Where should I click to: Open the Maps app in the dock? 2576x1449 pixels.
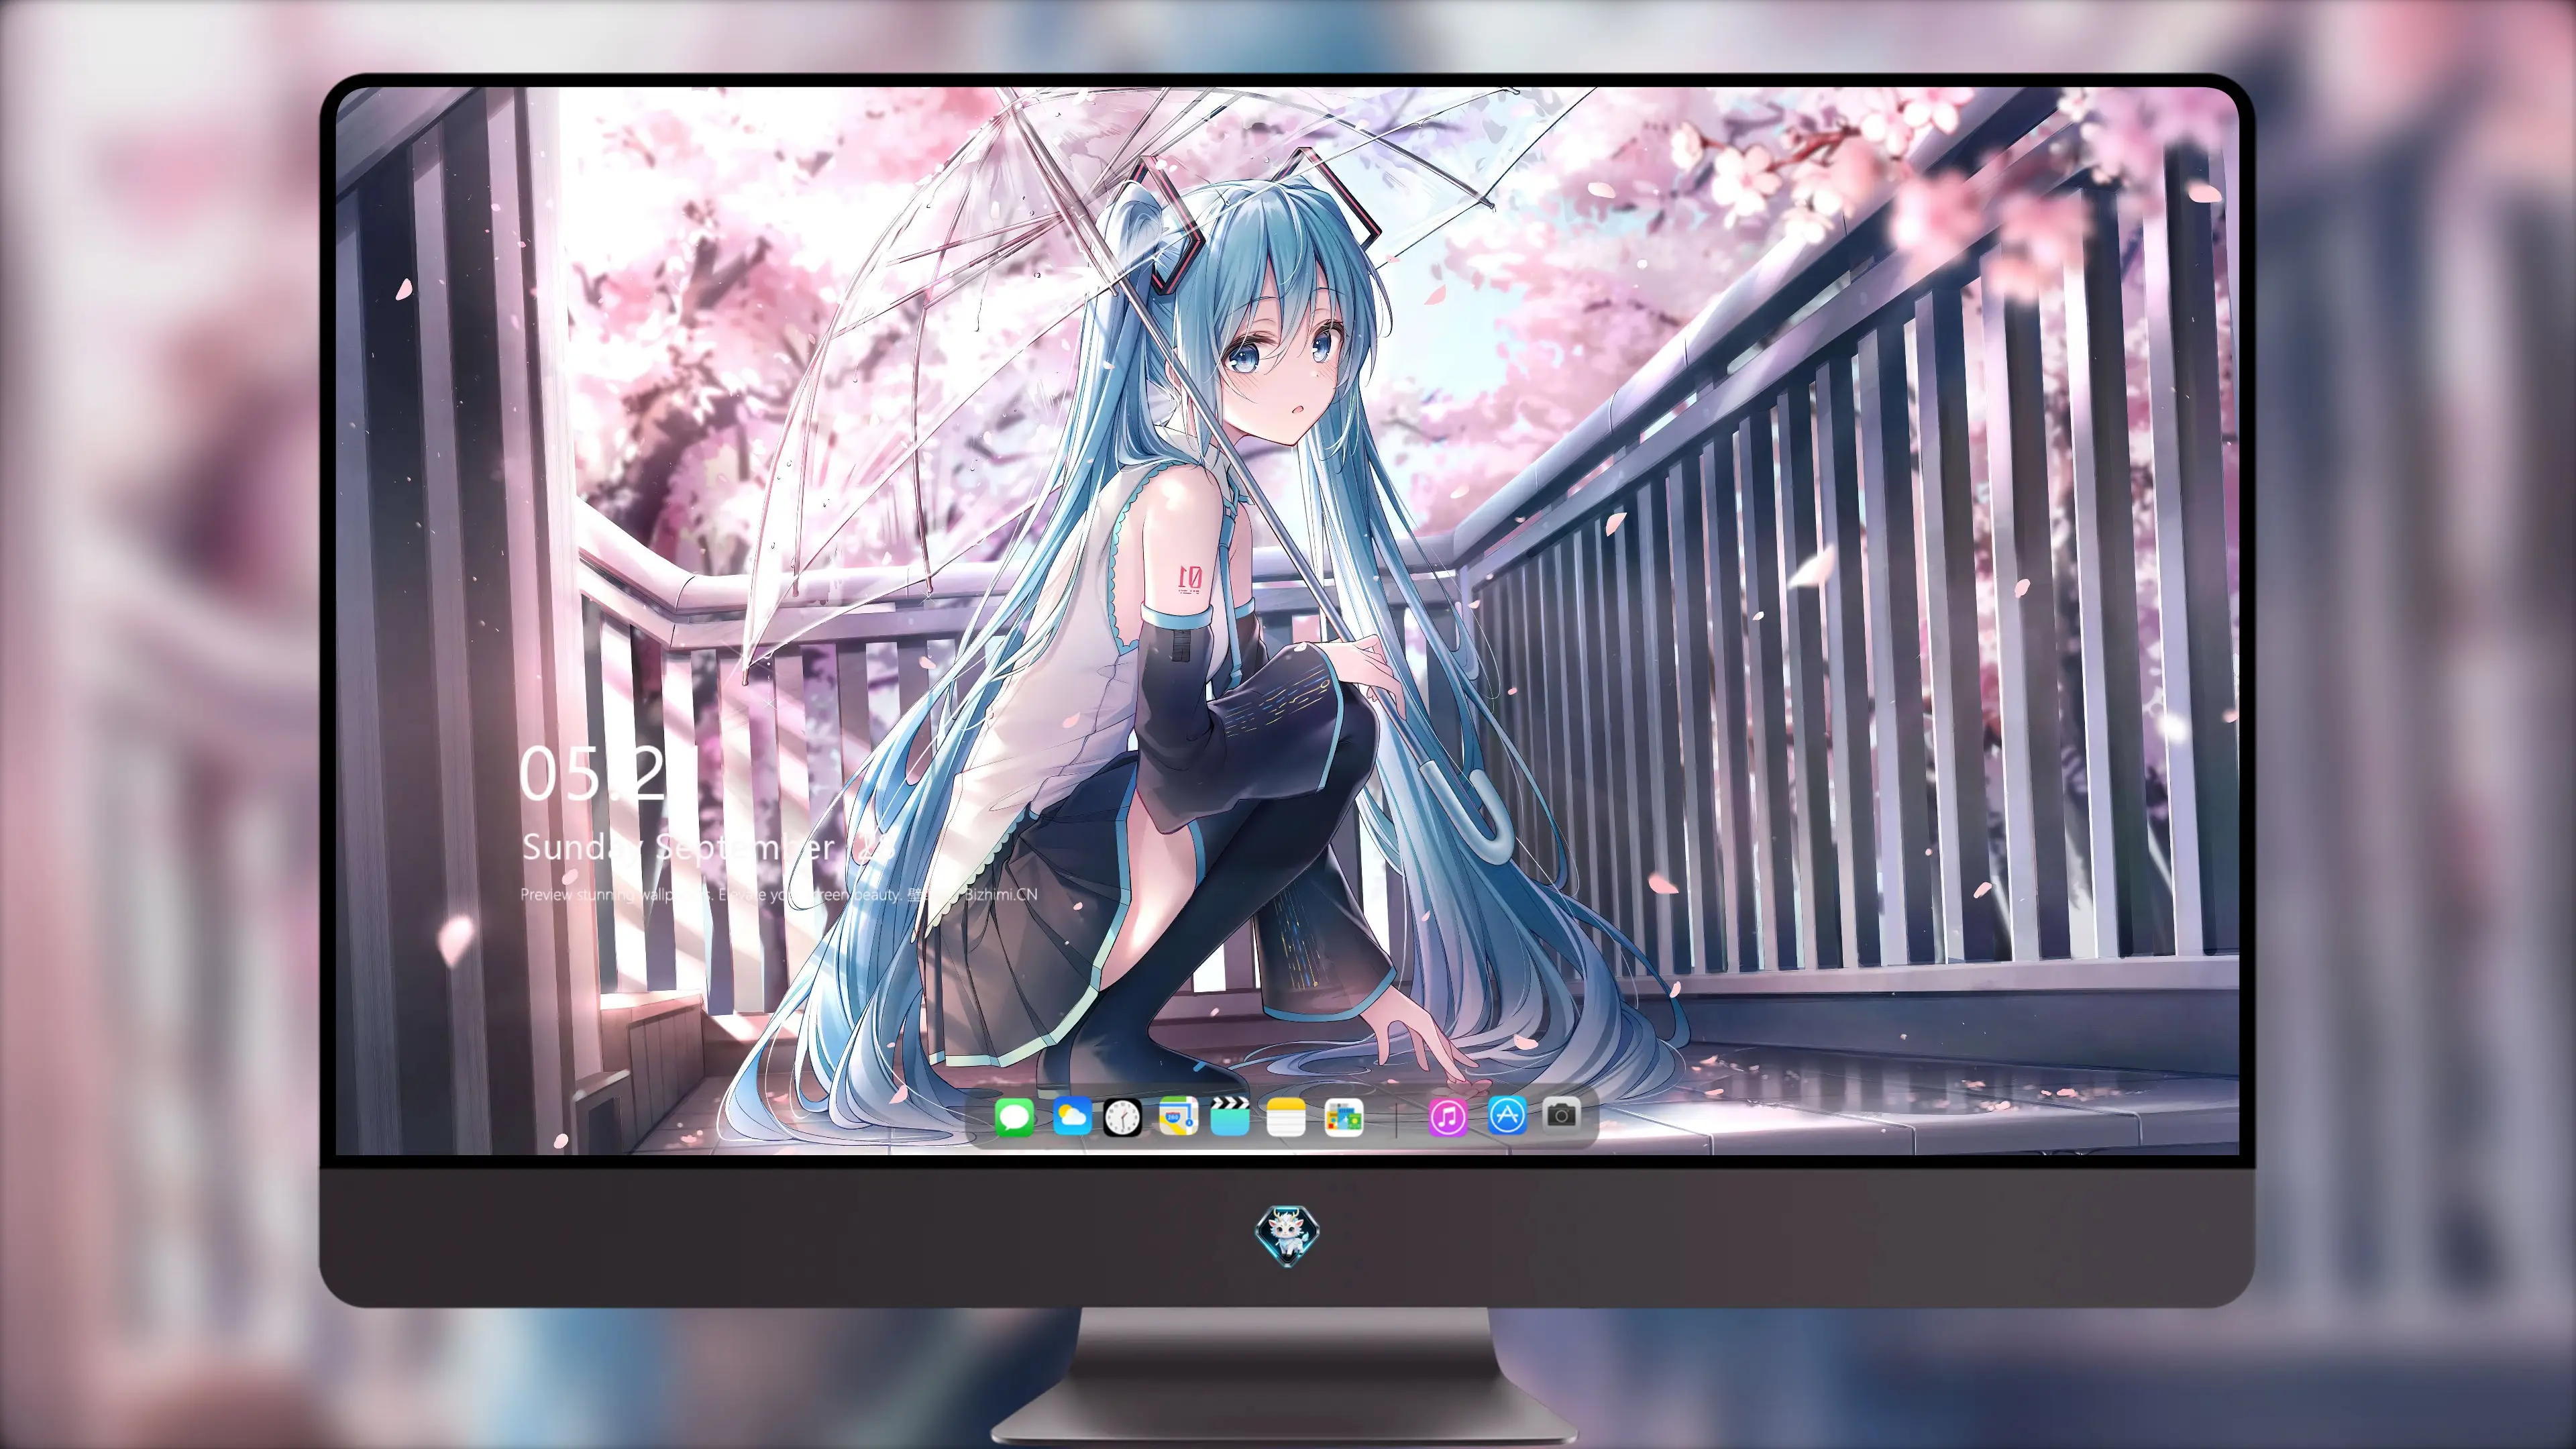tap(1178, 1116)
